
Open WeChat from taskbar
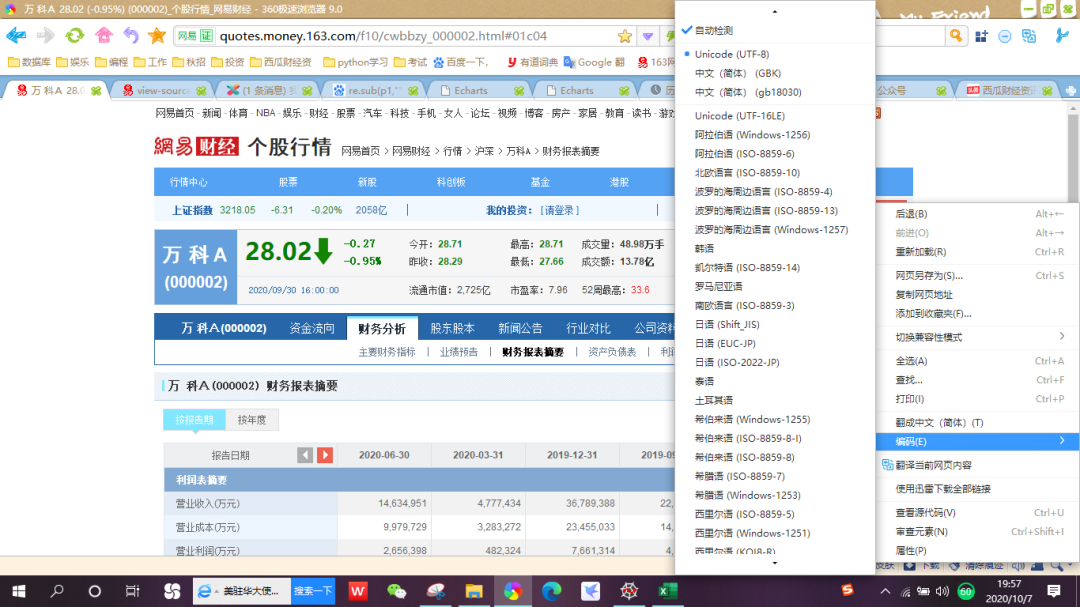397,591
